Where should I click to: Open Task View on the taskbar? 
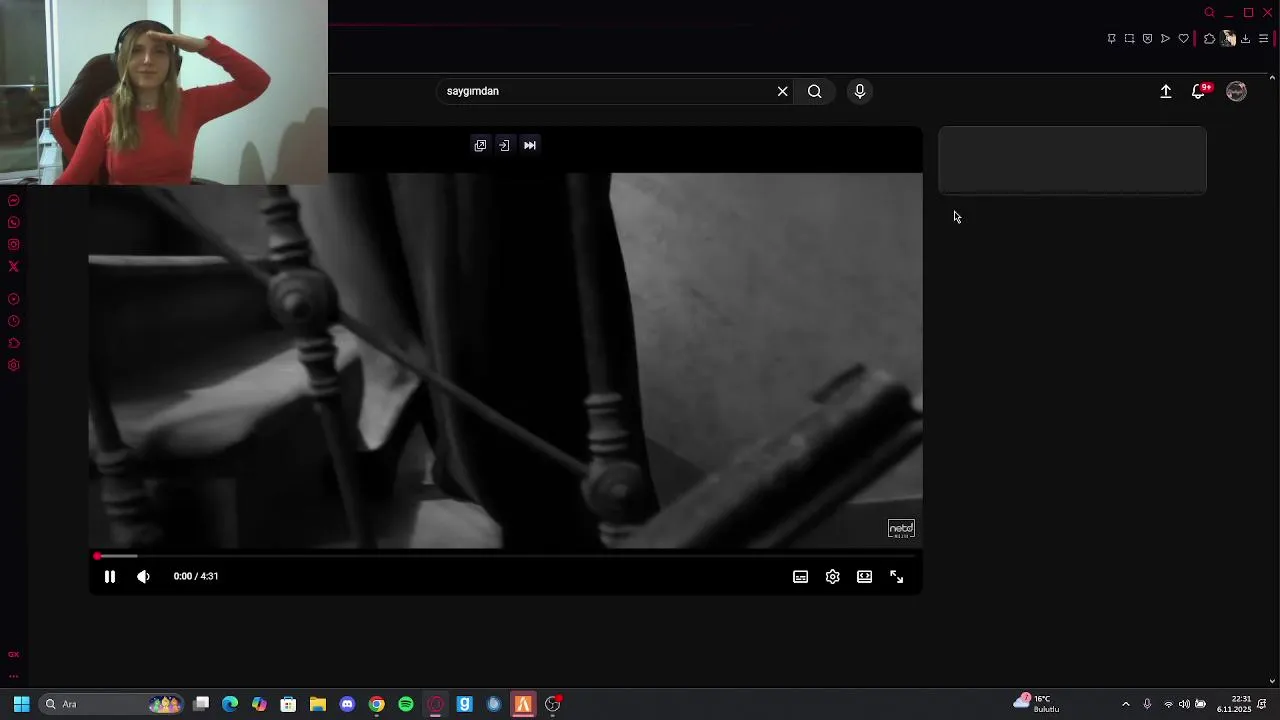point(201,704)
